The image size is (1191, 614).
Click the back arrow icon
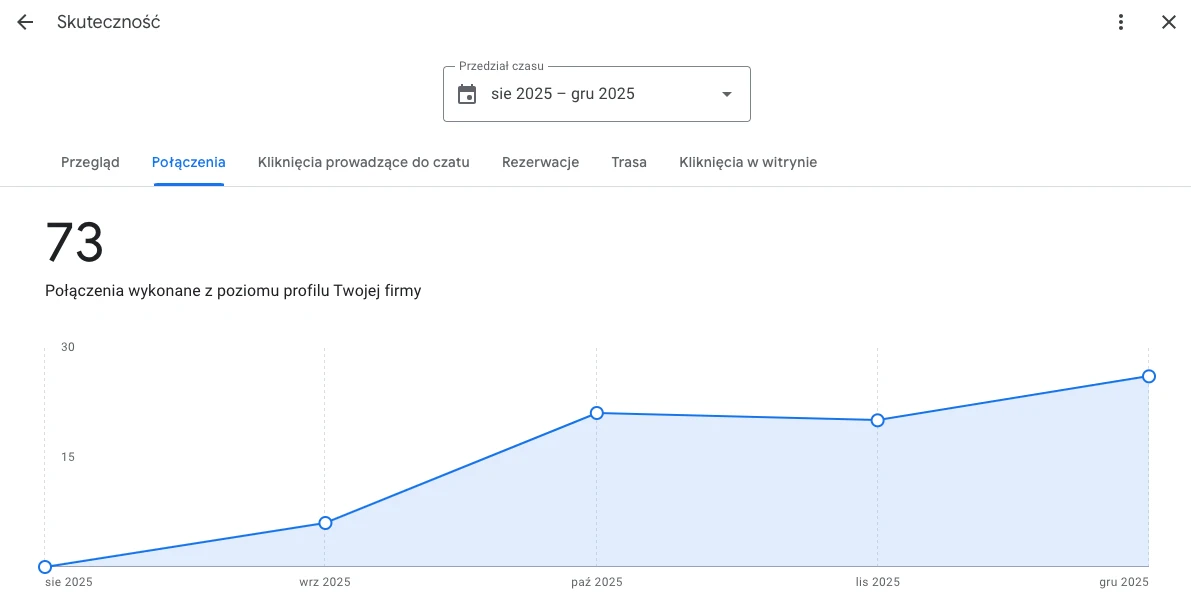[x=24, y=22]
